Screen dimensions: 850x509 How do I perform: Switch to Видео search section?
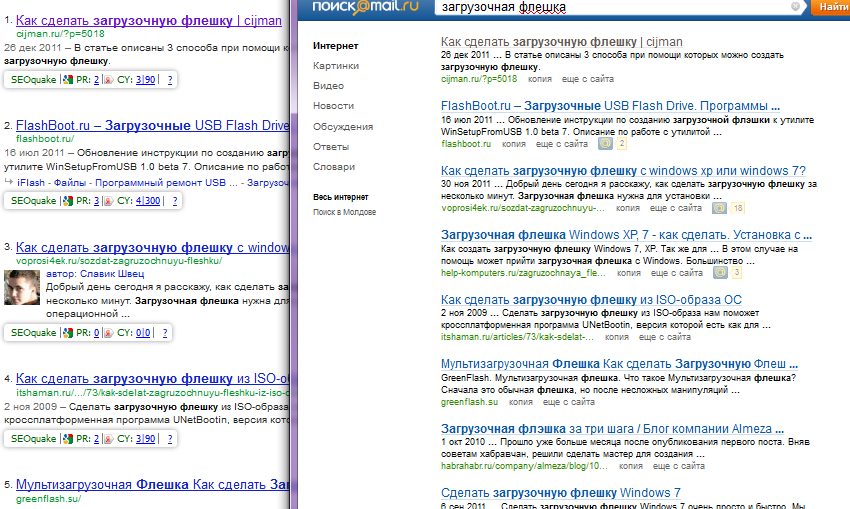click(328, 86)
